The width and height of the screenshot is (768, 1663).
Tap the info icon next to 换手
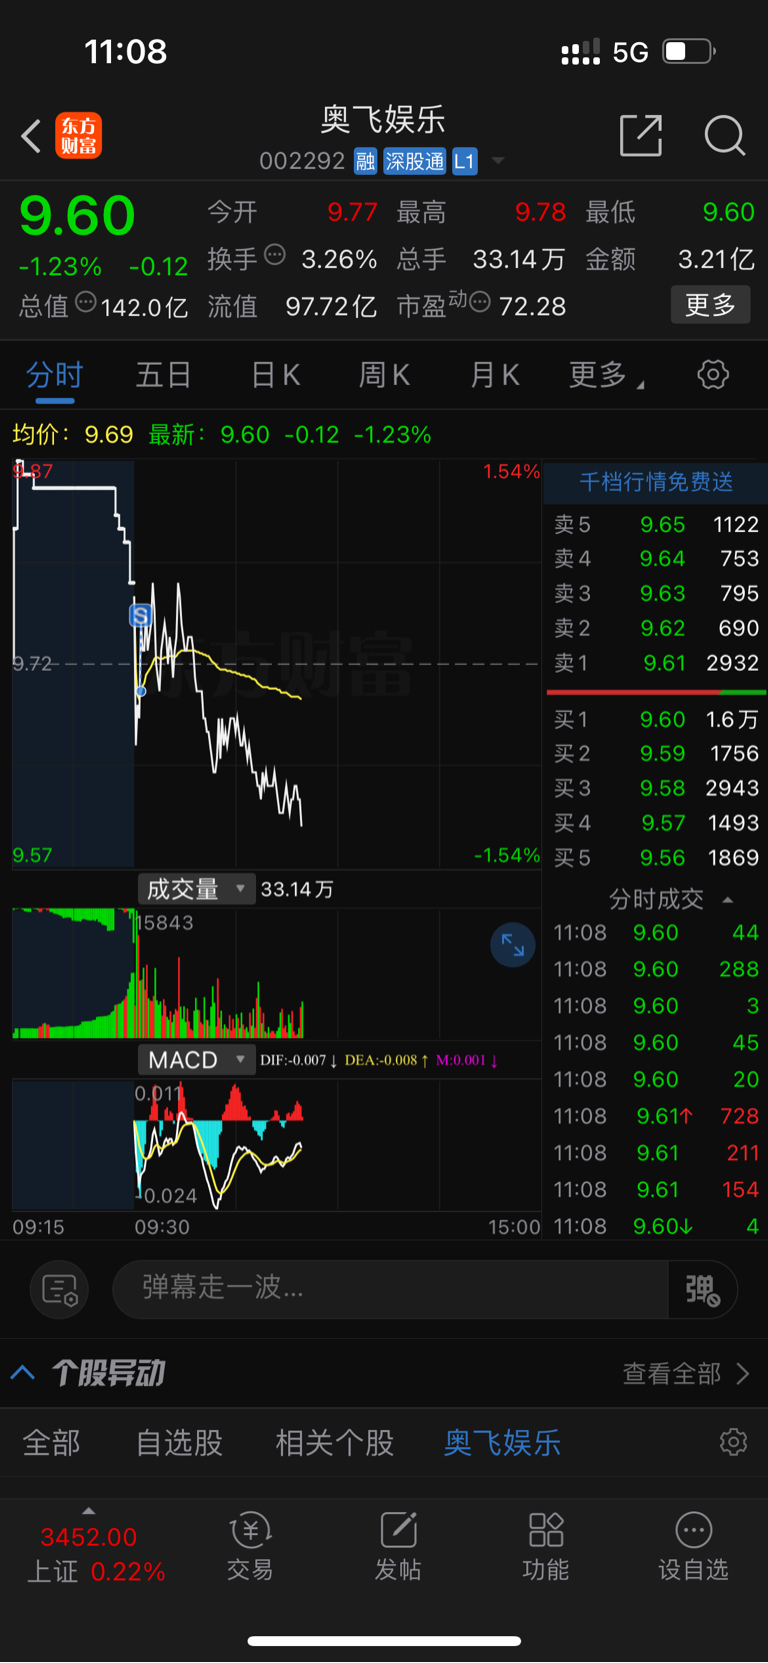(275, 255)
